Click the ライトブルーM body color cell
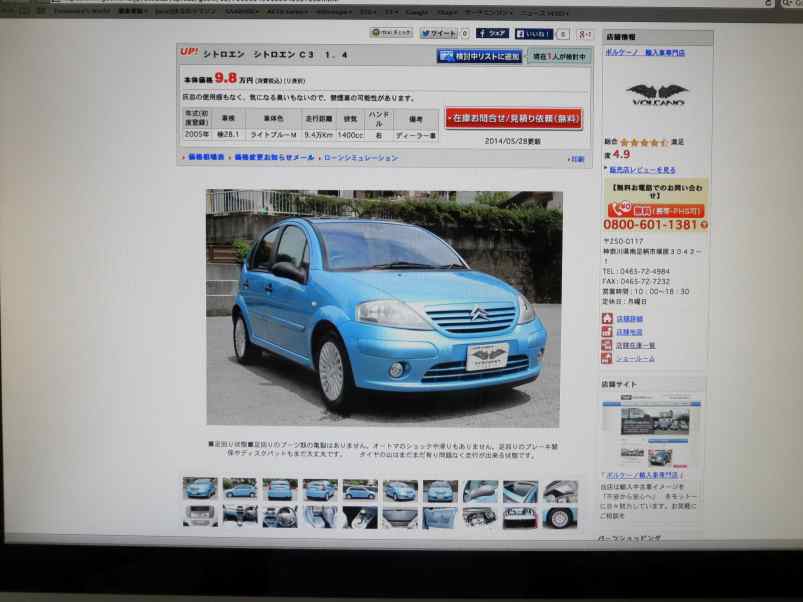 (x=273, y=135)
